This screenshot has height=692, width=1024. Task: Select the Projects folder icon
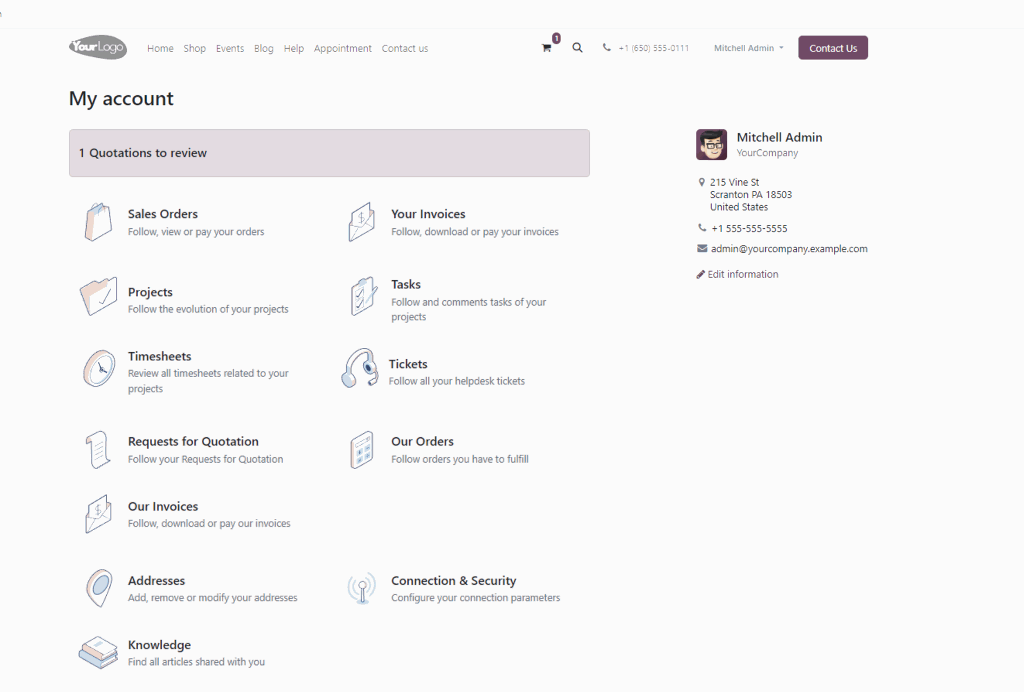(97, 297)
